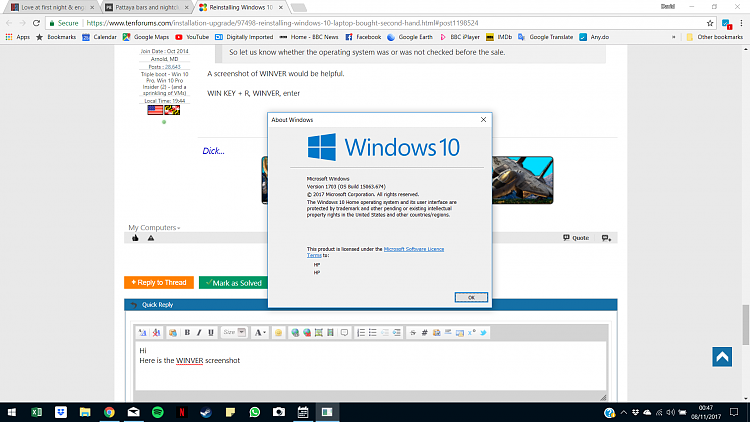This screenshot has width=750, height=422.
Task: Click the insert video filmstrip icon
Action: pyautogui.click(x=330, y=333)
